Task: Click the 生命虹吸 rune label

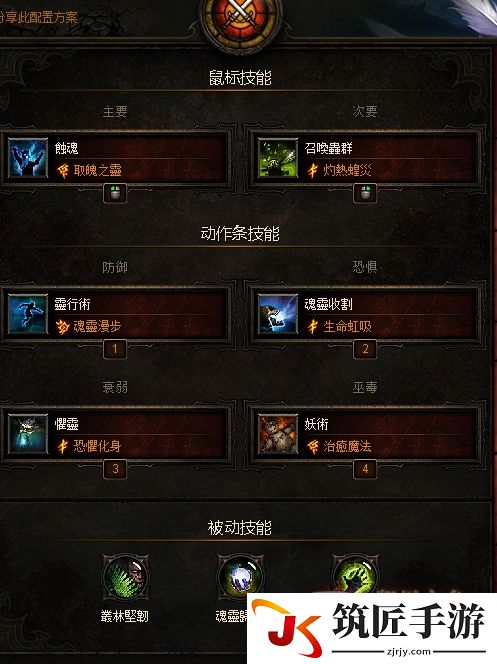Action: point(347,326)
